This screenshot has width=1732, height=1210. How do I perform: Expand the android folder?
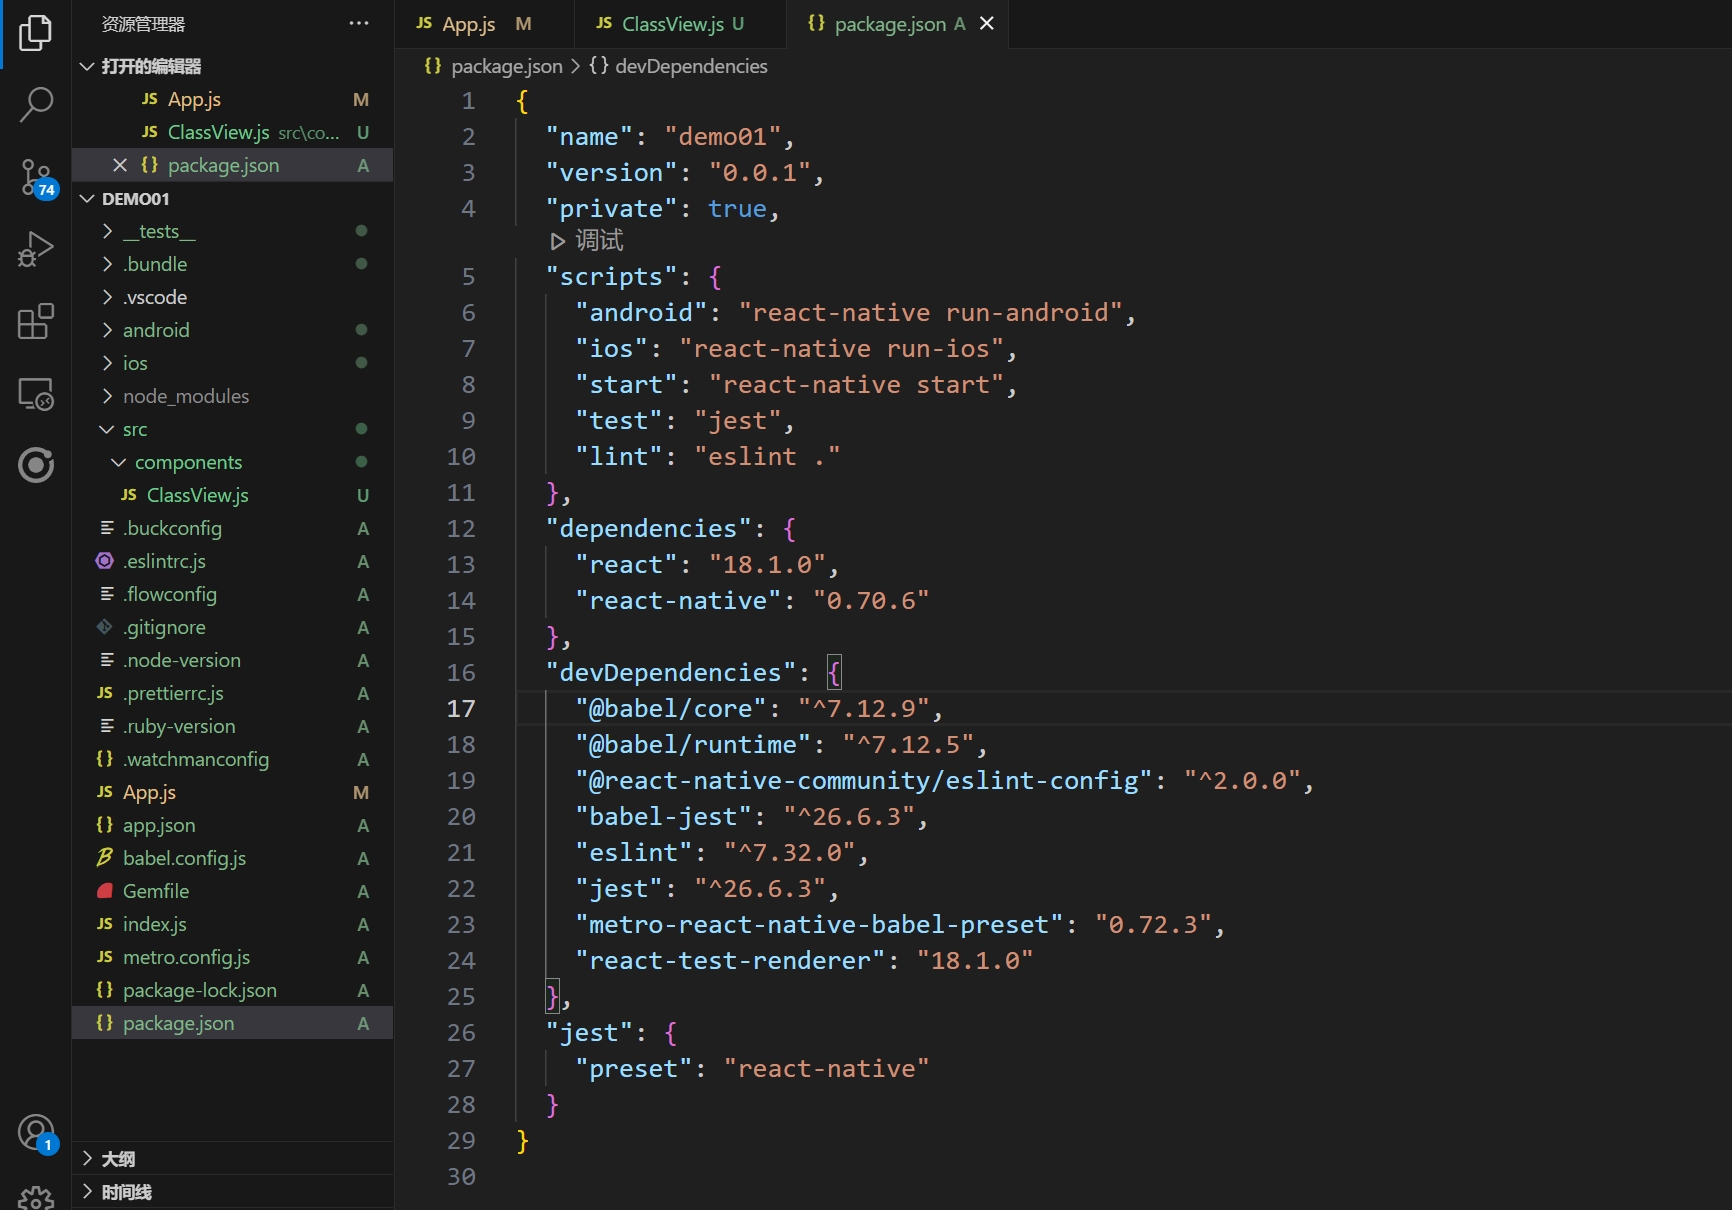click(232, 330)
